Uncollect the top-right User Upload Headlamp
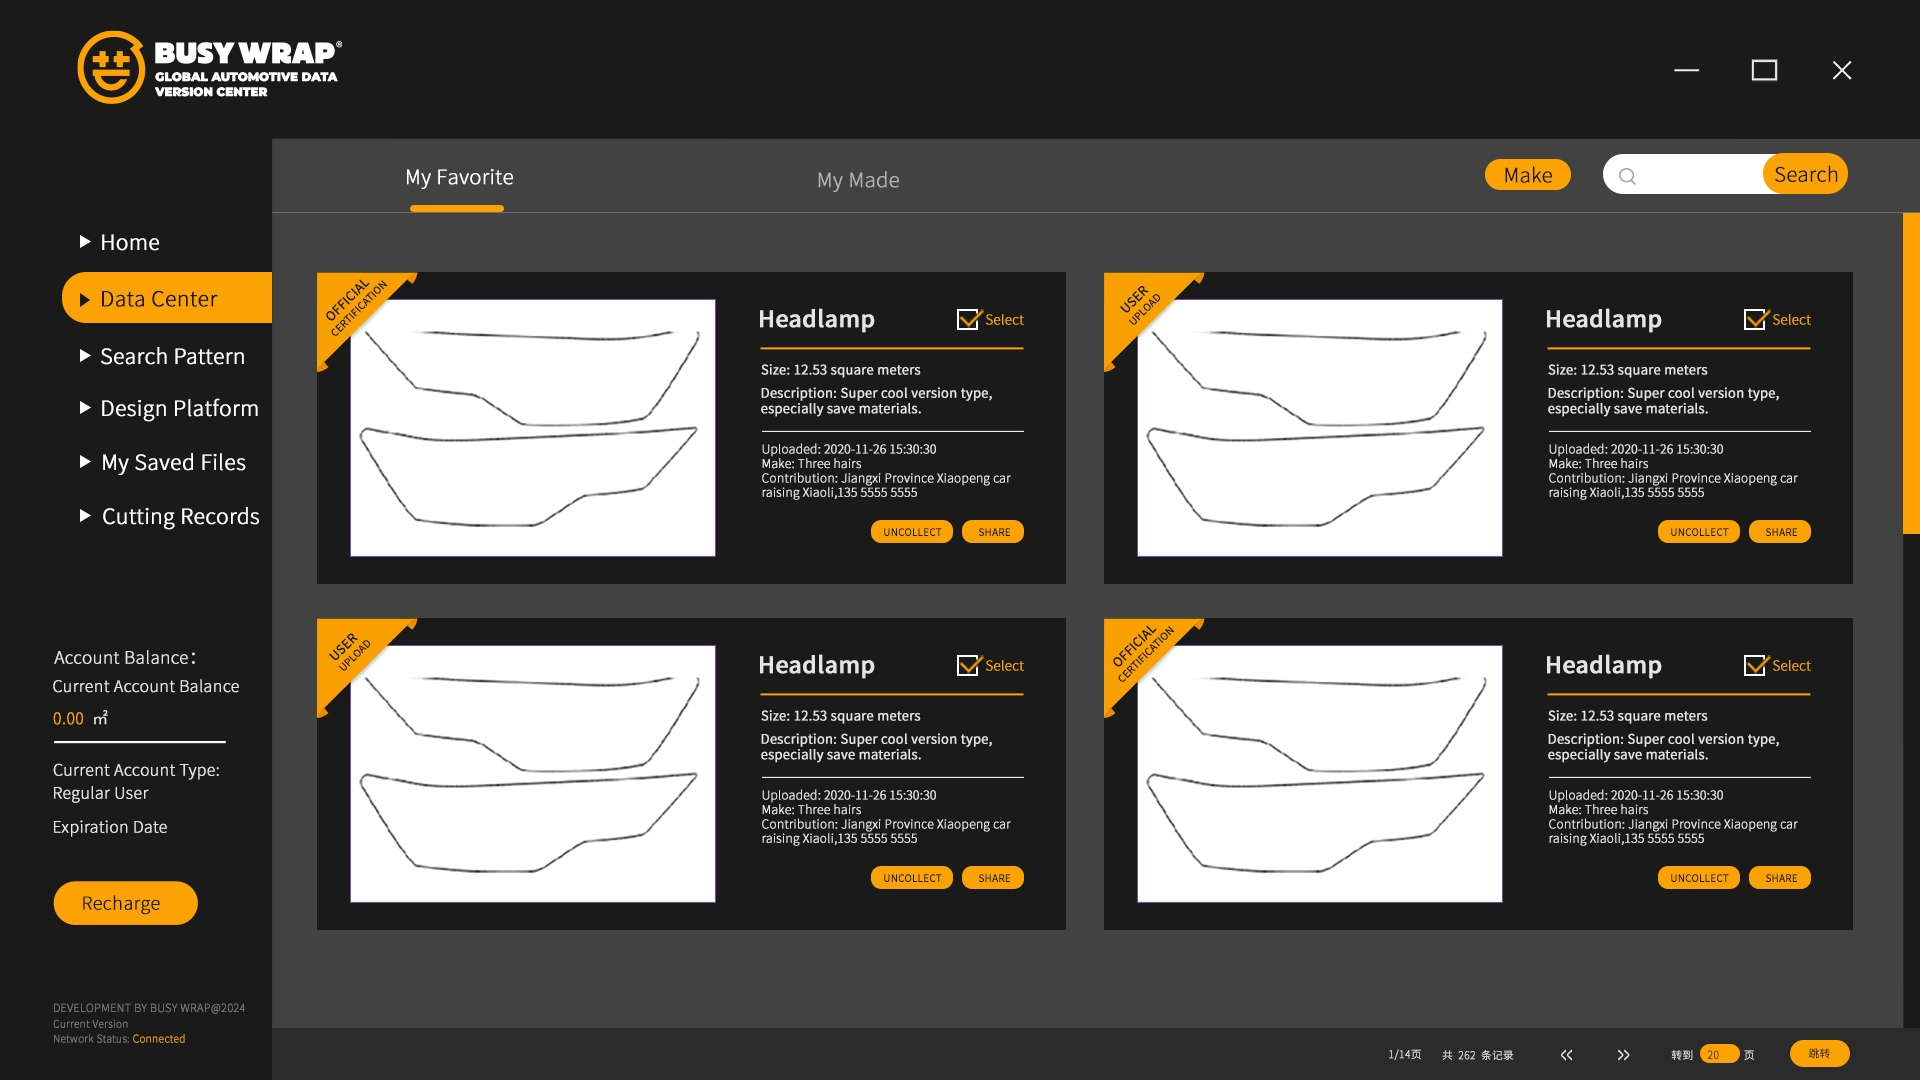Viewport: 1920px width, 1080px height. coord(1699,532)
